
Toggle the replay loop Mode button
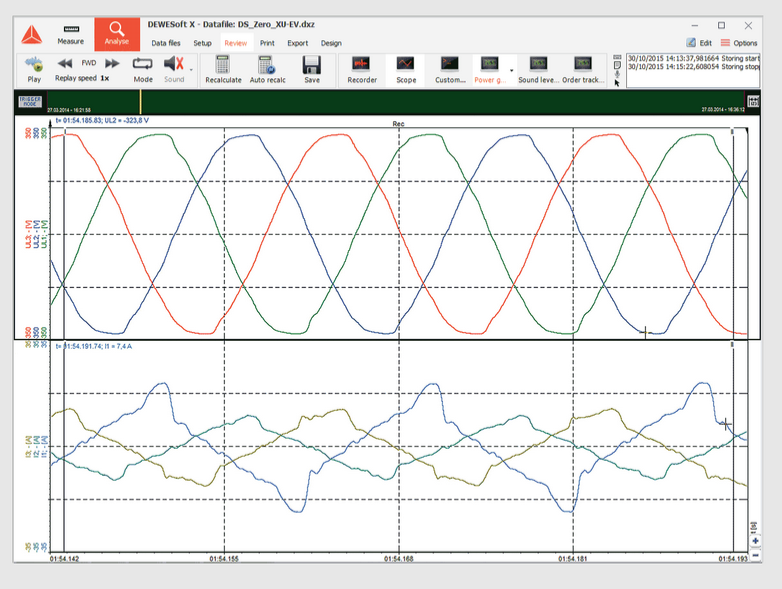point(143,65)
